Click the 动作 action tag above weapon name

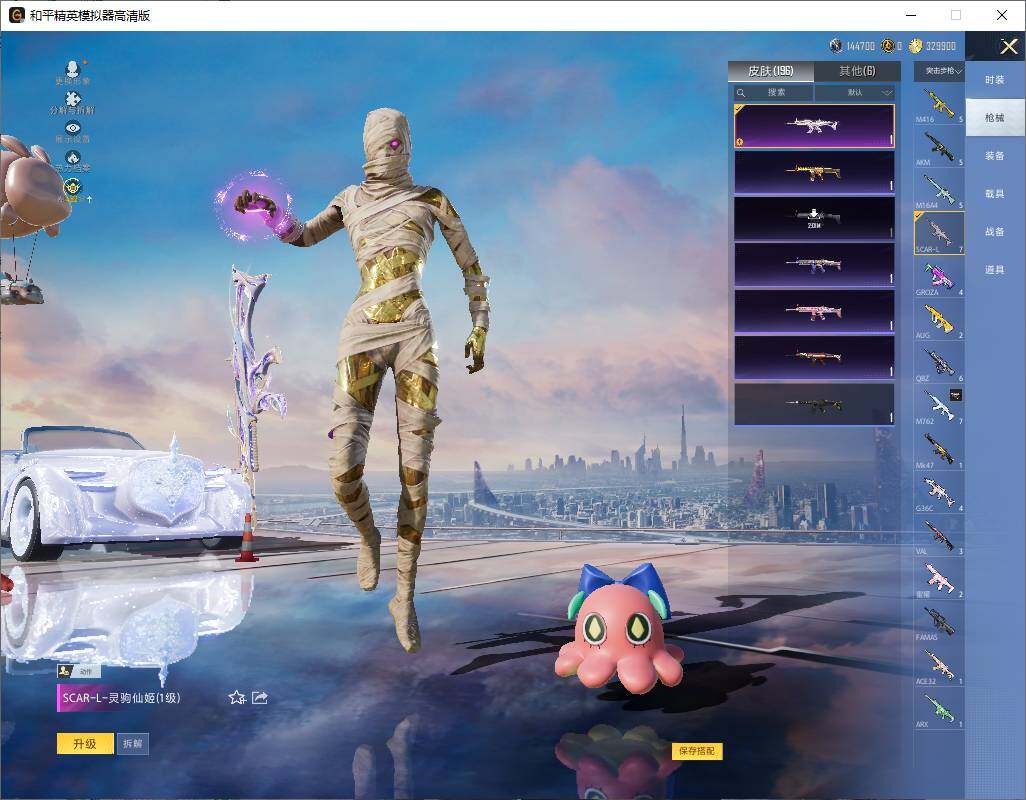(x=79, y=671)
